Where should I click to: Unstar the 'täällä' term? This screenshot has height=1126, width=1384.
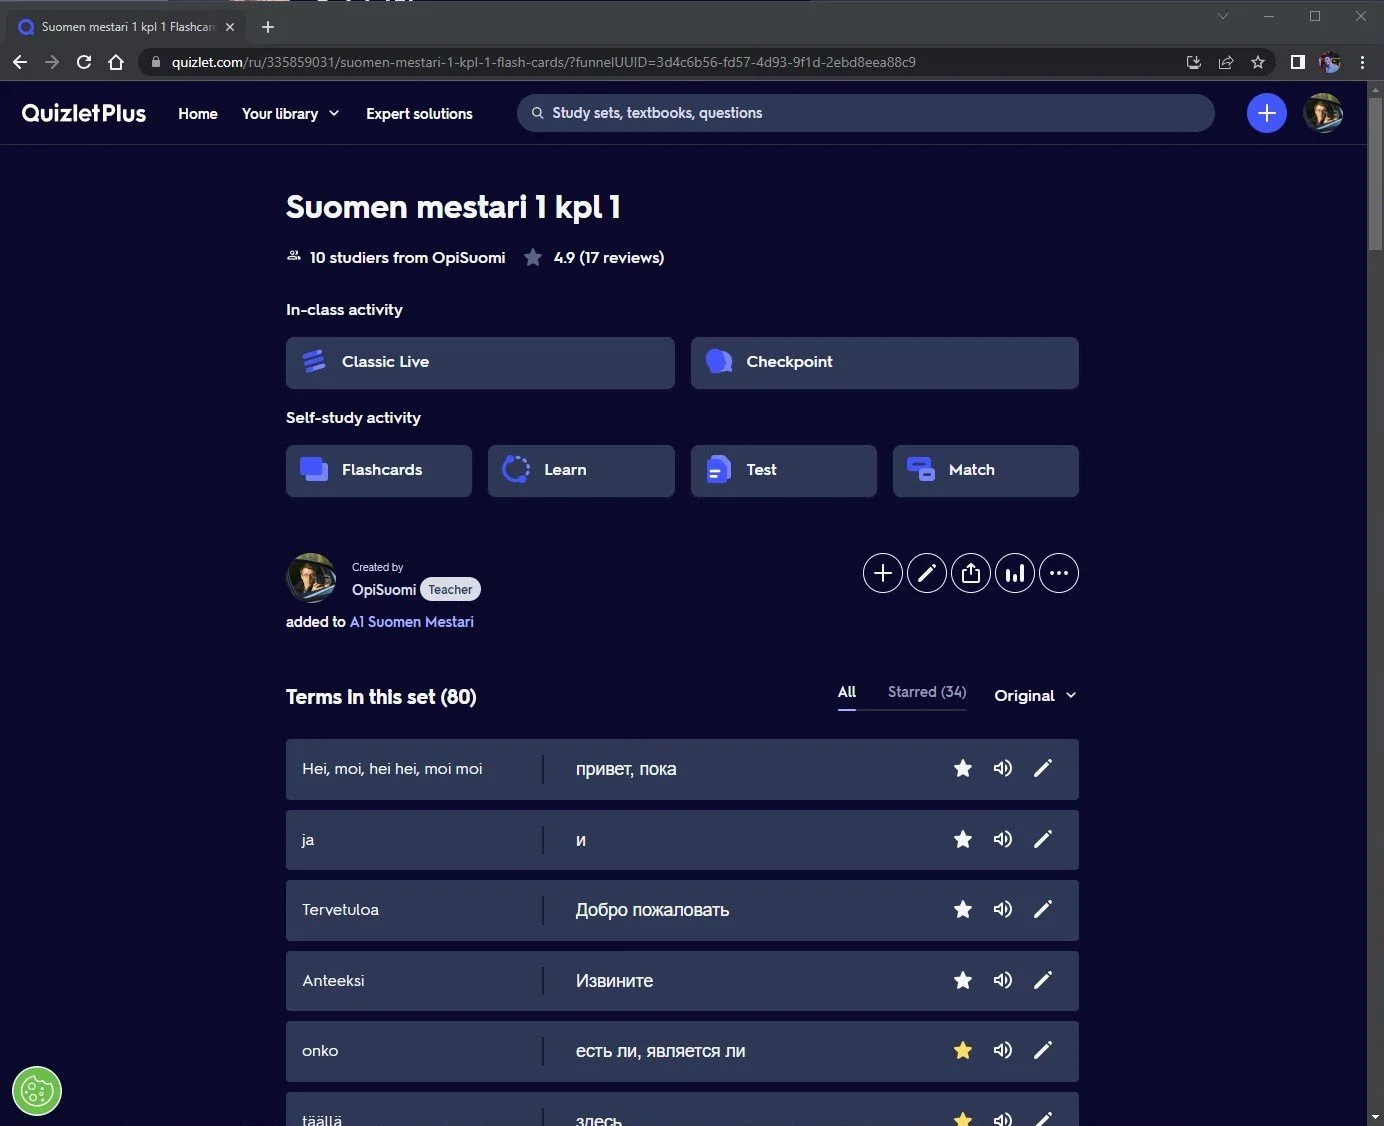click(x=962, y=1119)
